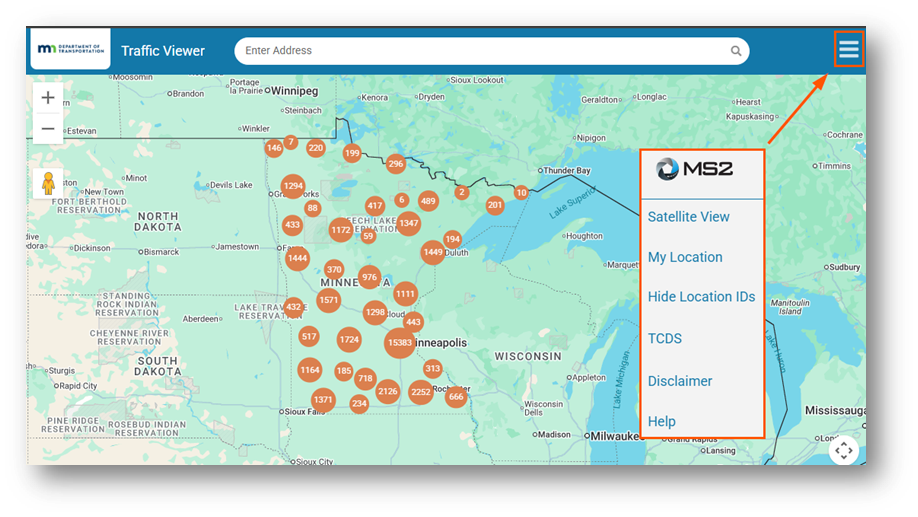This screenshot has width=918, height=517.
Task: Click the map pan control icon
Action: (844, 451)
